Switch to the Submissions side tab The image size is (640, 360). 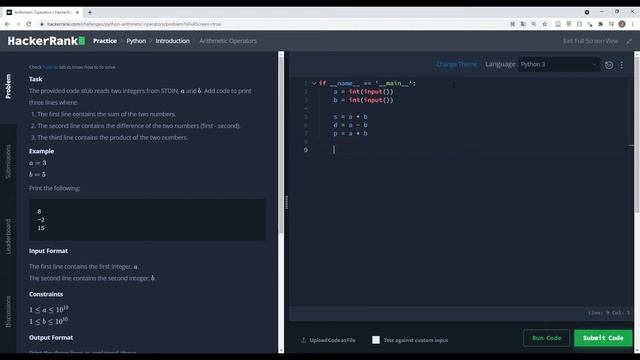coord(8,162)
